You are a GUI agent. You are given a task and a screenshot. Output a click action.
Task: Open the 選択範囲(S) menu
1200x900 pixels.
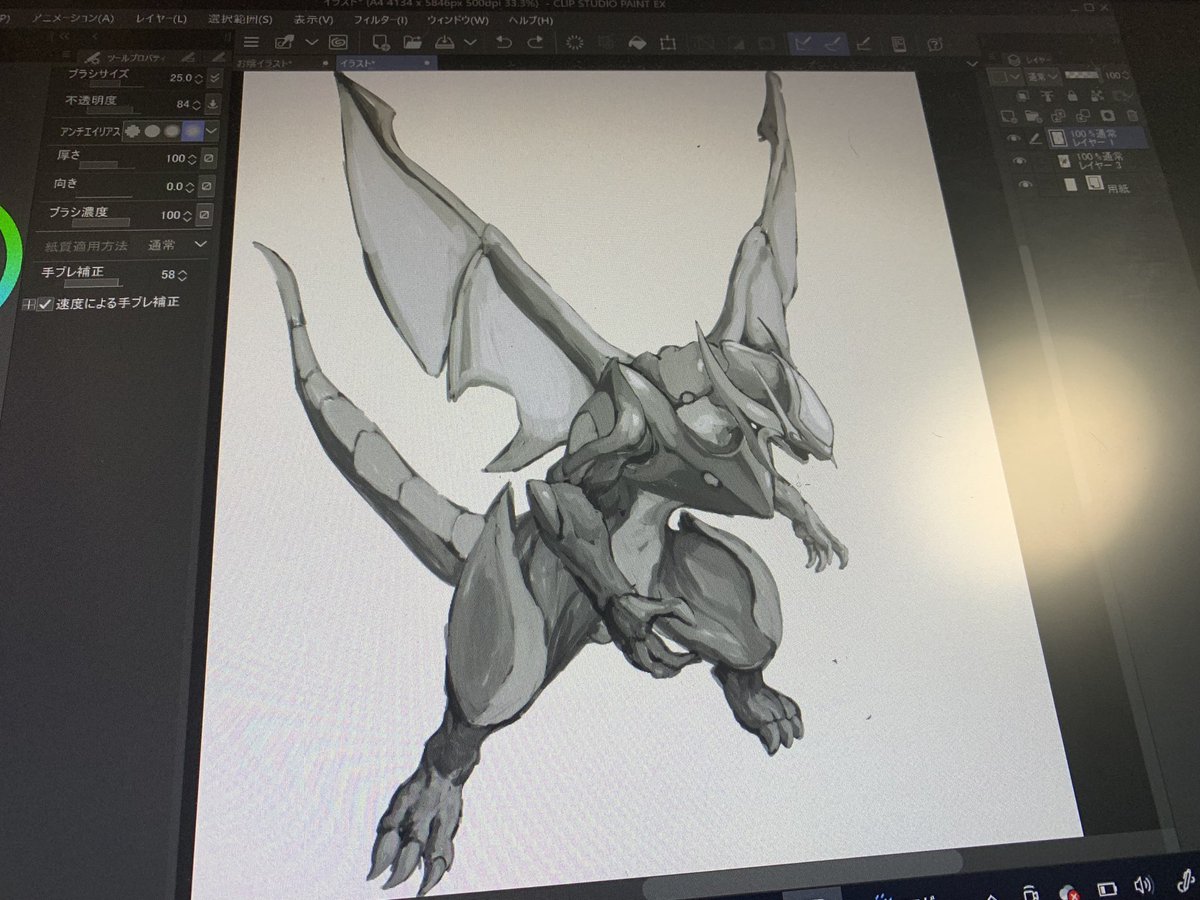coord(240,19)
